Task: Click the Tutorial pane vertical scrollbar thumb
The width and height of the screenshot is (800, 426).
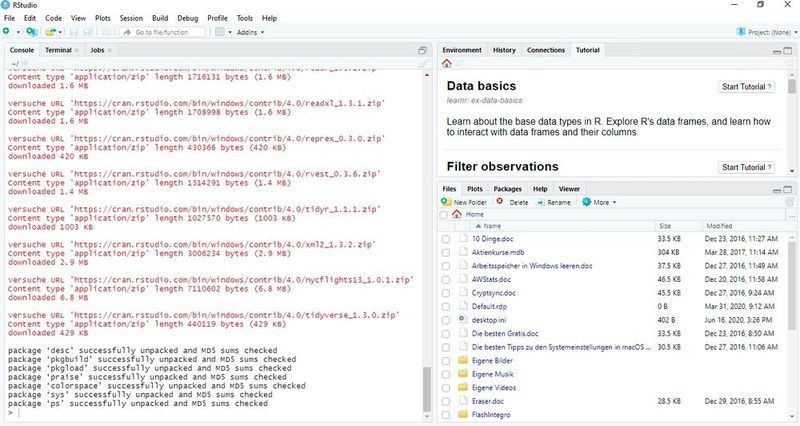Action: (792, 85)
